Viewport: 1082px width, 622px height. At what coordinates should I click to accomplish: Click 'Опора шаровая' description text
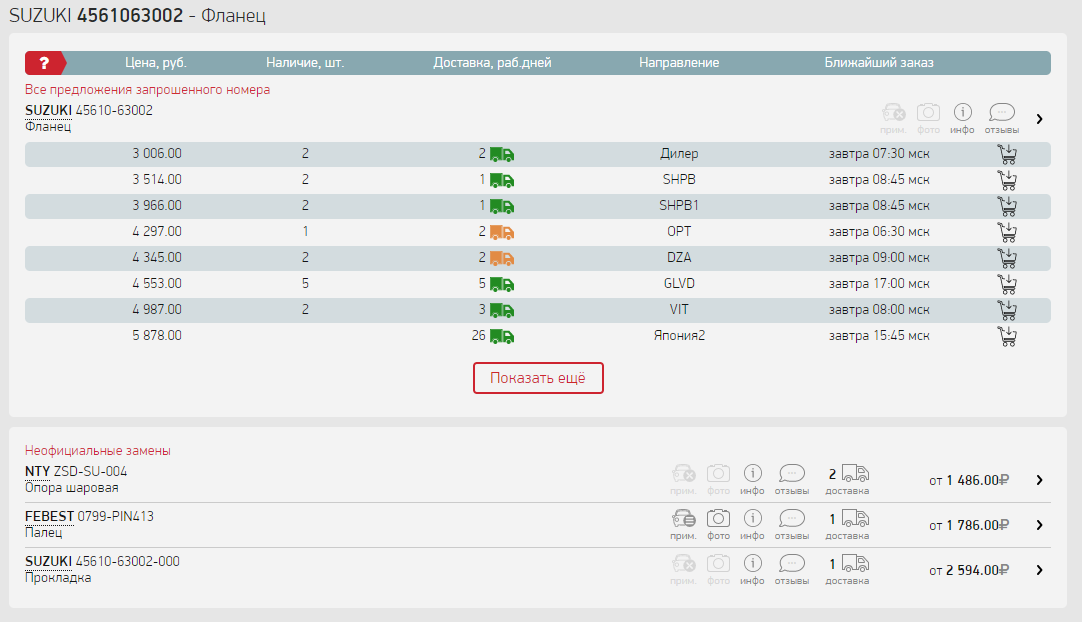(x=72, y=487)
